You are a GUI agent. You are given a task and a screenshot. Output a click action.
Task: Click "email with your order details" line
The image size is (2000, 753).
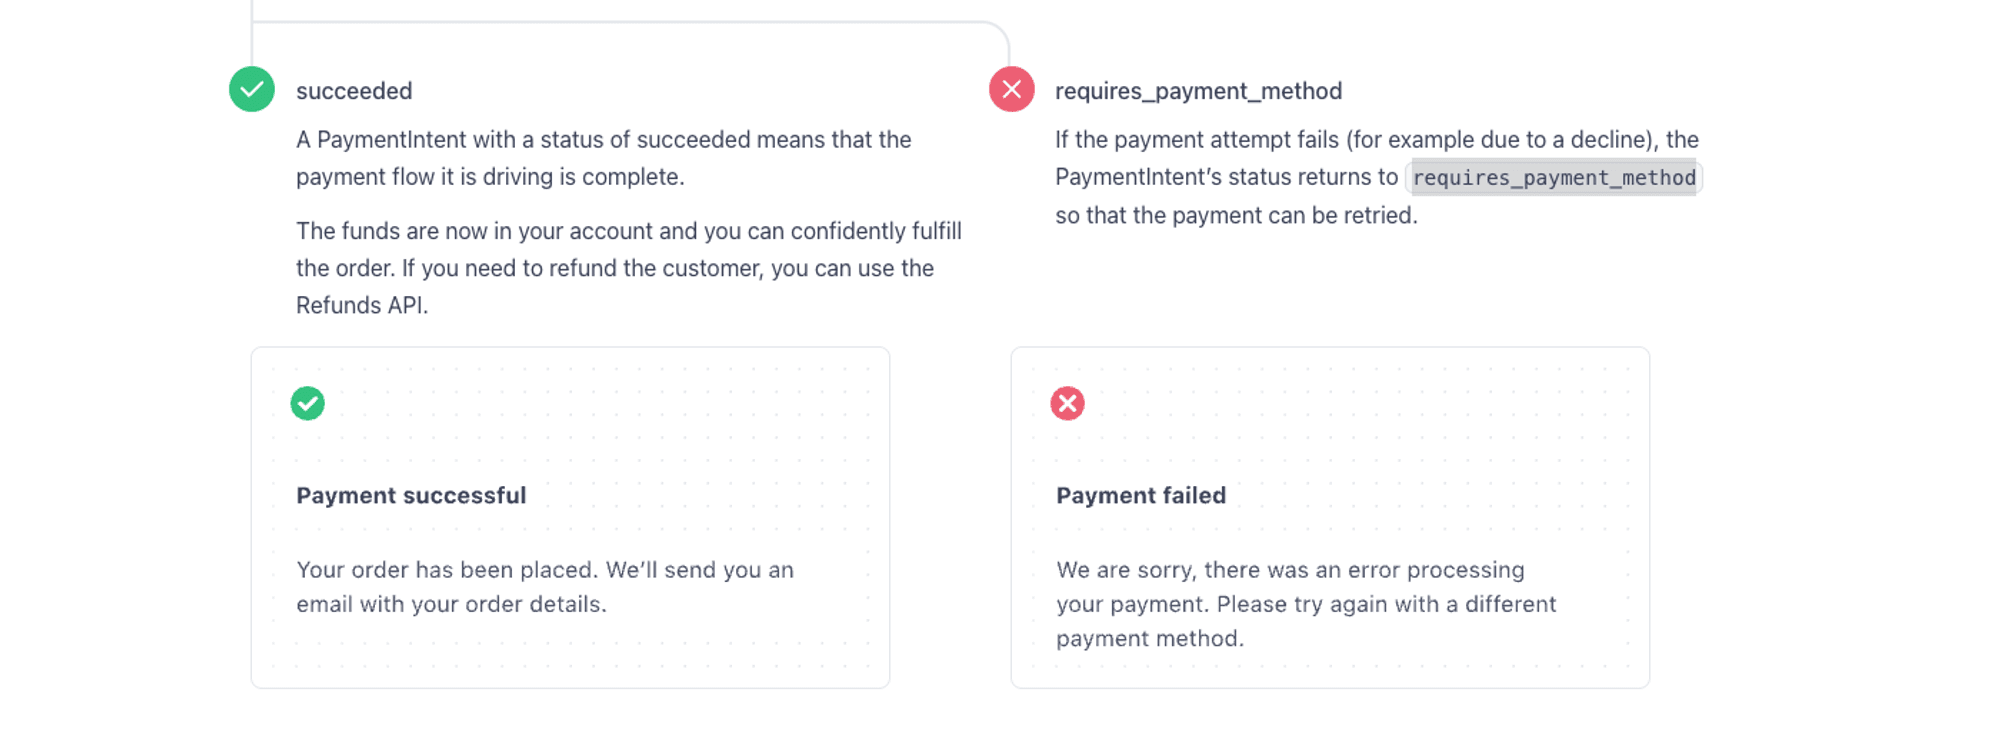pyautogui.click(x=451, y=604)
